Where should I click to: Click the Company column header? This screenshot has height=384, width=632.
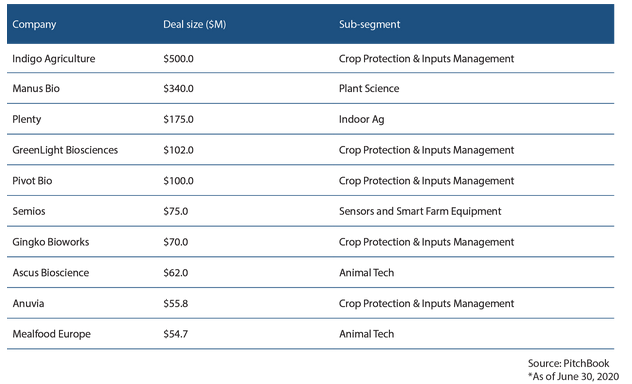pyautogui.click(x=34, y=25)
